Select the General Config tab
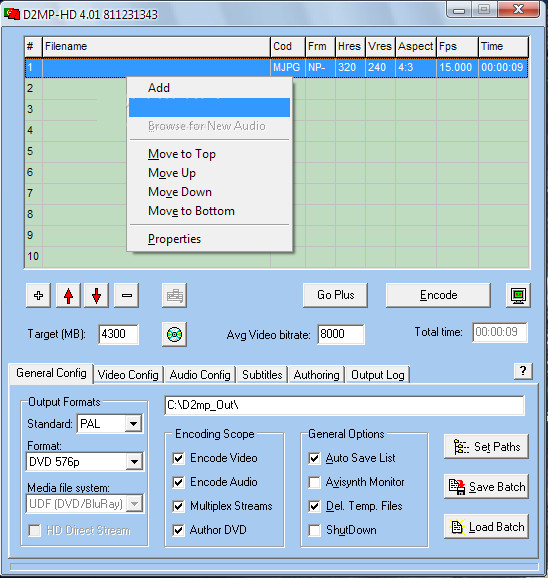The width and height of the screenshot is (548, 578). pos(51,373)
